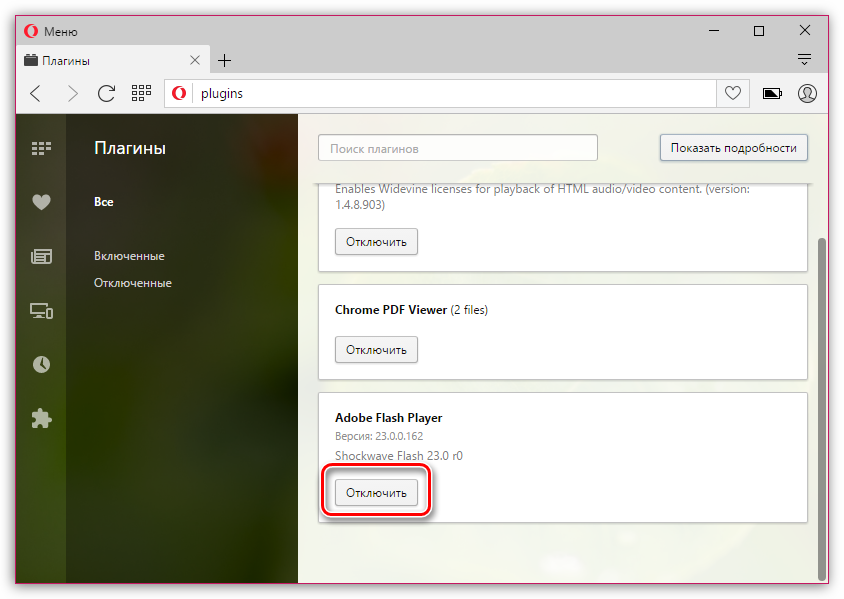Click the battery saver icon

(x=772, y=94)
